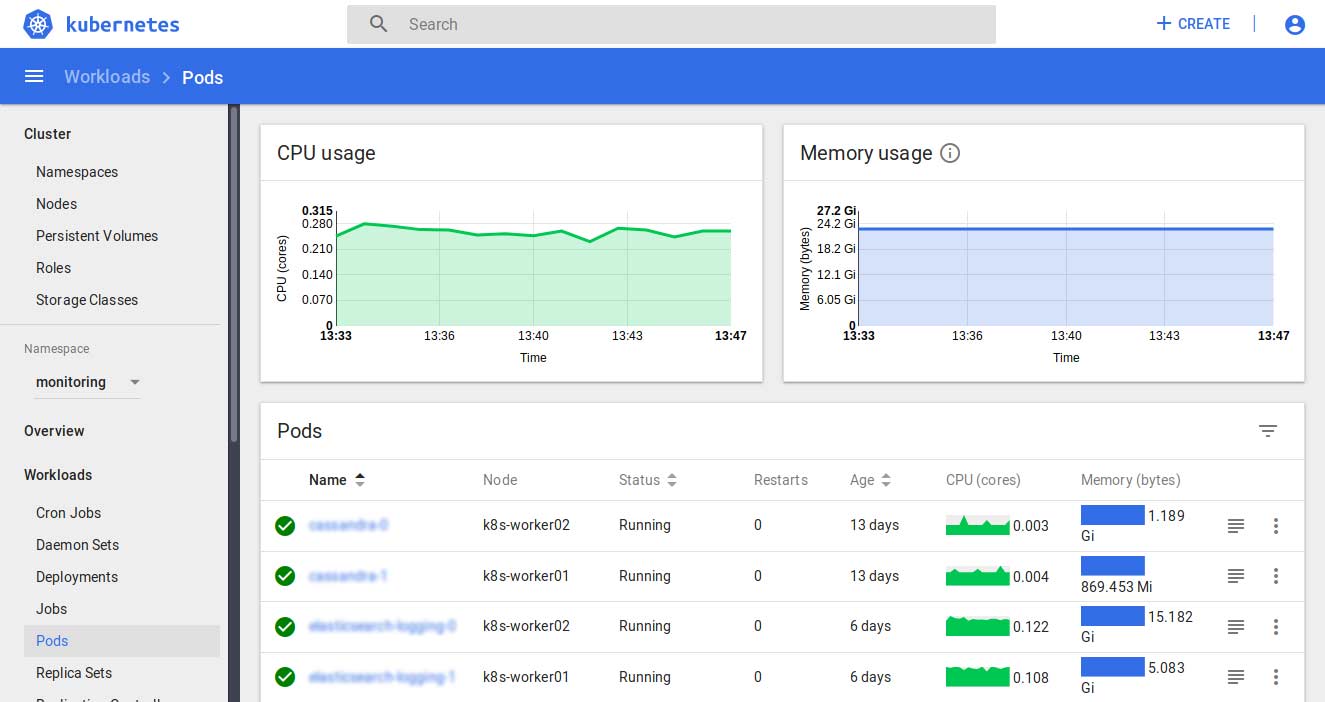The width and height of the screenshot is (1325, 702).
Task: Click k8s-worker01 in the cassandra-1 row
Action: 526,576
